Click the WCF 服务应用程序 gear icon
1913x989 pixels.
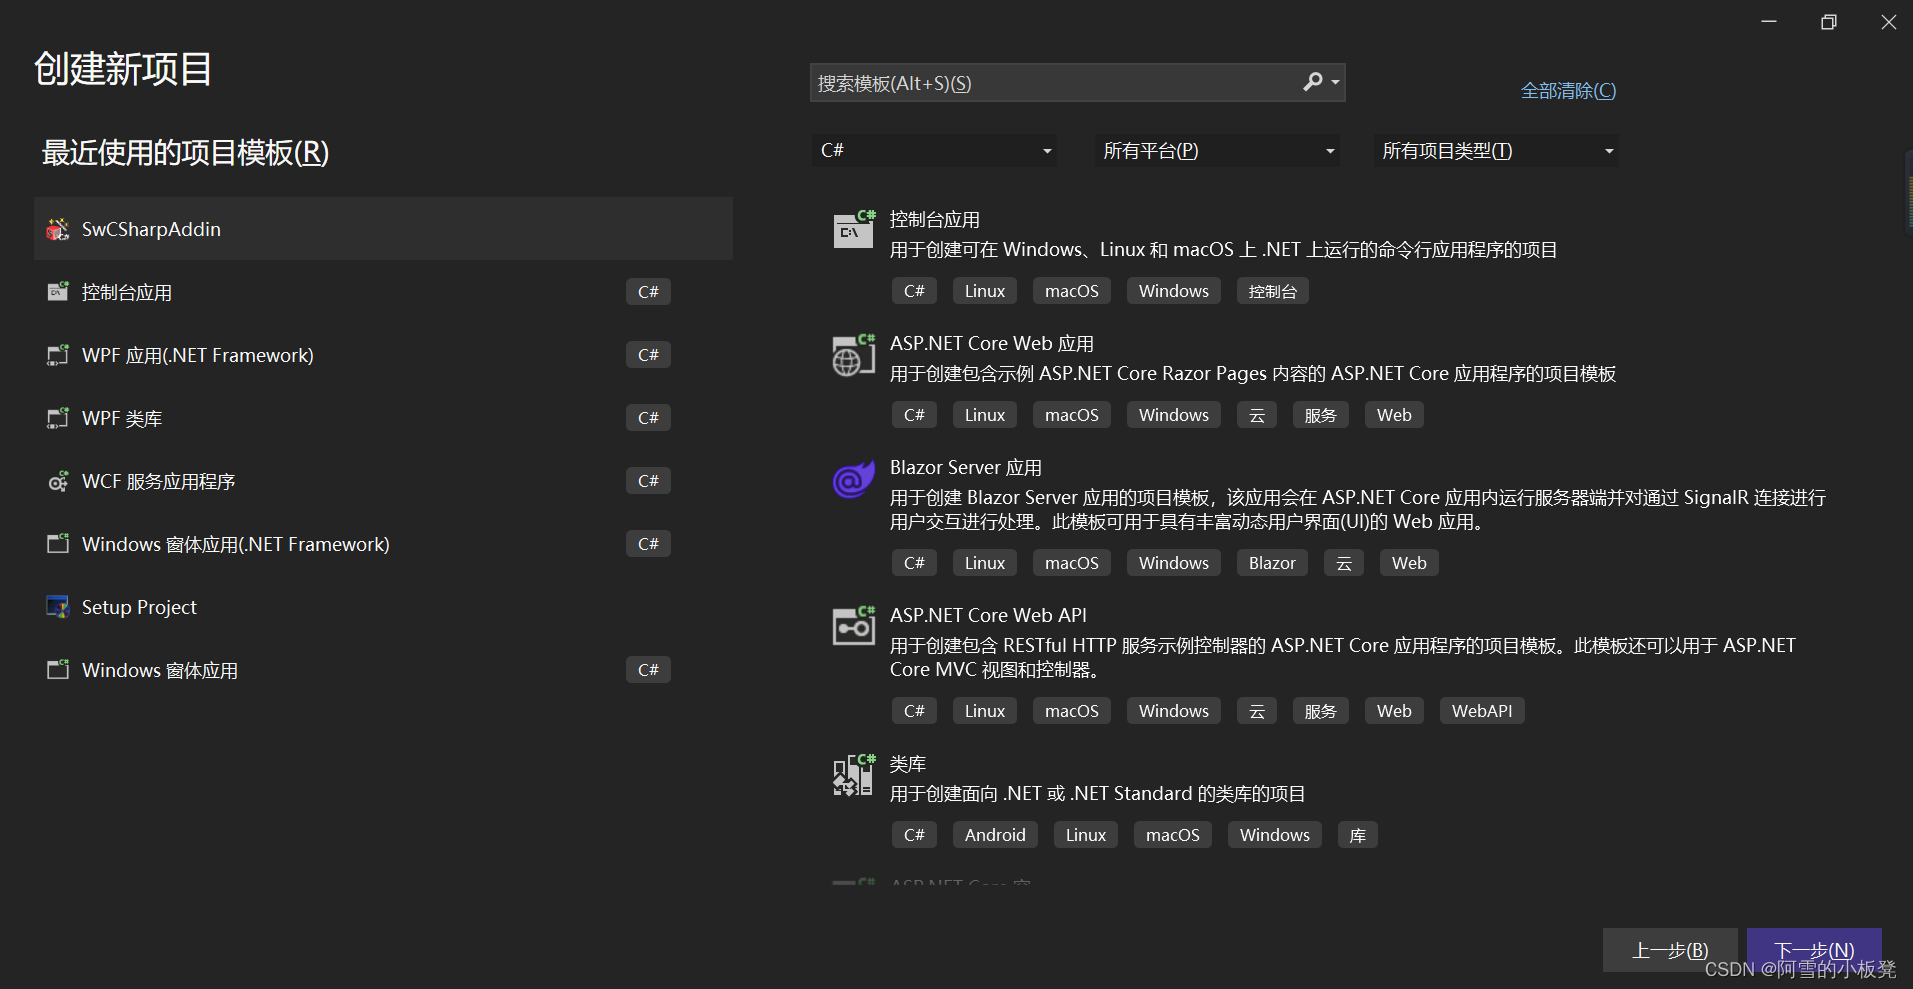[x=58, y=481]
